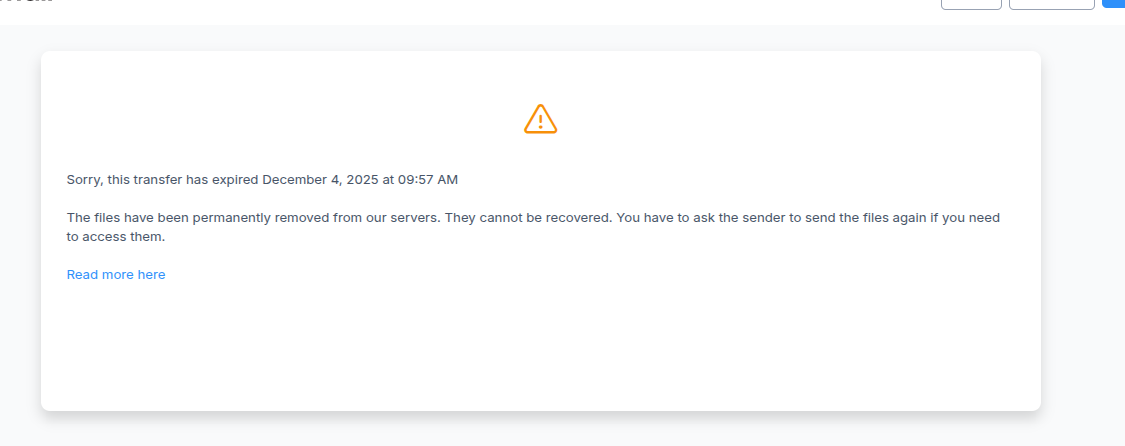Open the "Read more here" link
This screenshot has height=446, width=1125.
coord(116,275)
